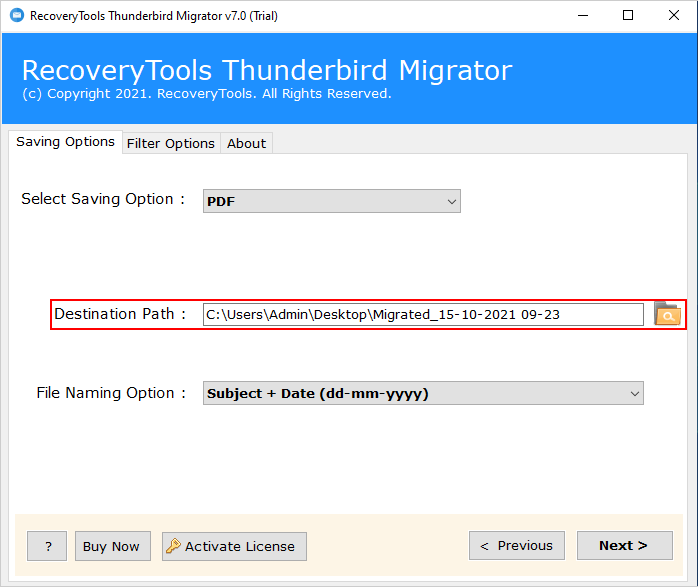Screen dimensions: 698x587
Task: Open the About tab
Action: click(246, 143)
